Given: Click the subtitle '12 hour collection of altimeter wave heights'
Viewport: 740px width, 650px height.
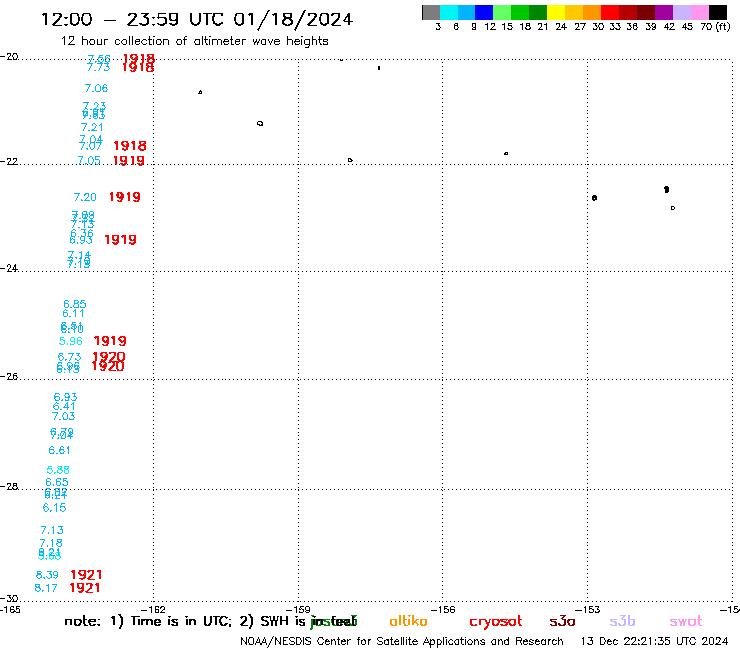Looking at the screenshot, I should (x=194, y=41).
